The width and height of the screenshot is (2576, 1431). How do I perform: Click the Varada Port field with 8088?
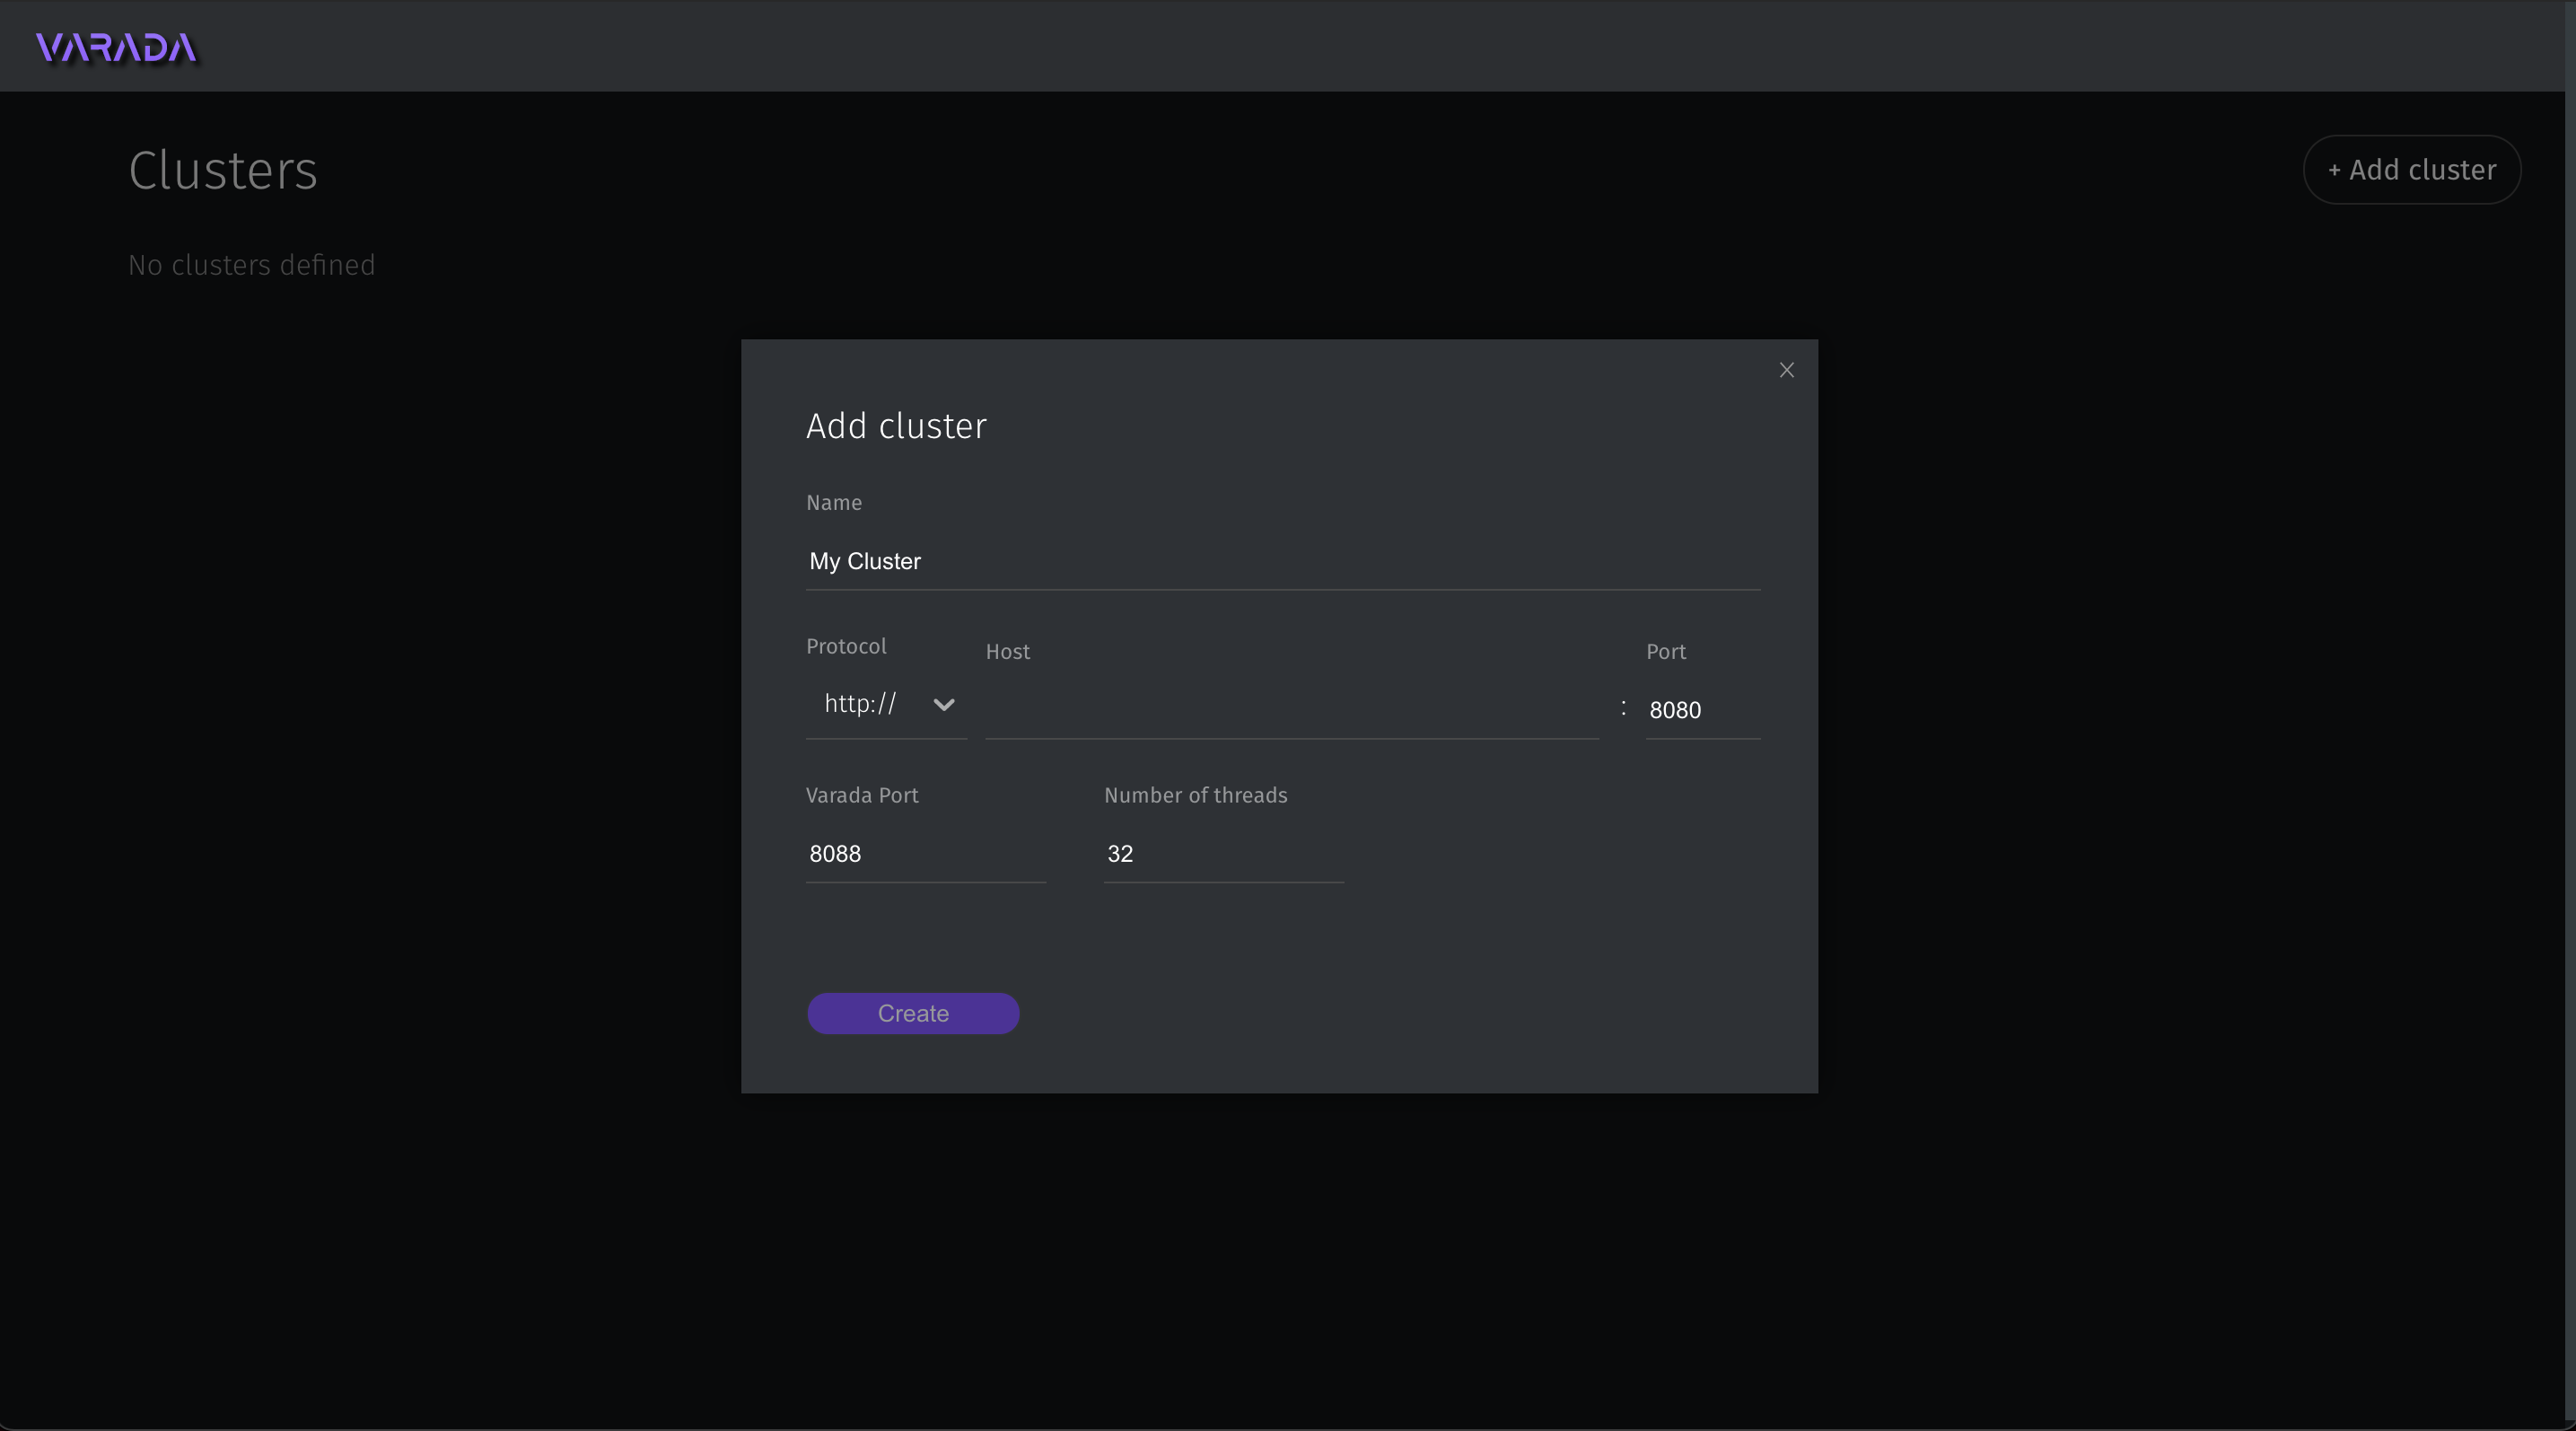click(924, 853)
